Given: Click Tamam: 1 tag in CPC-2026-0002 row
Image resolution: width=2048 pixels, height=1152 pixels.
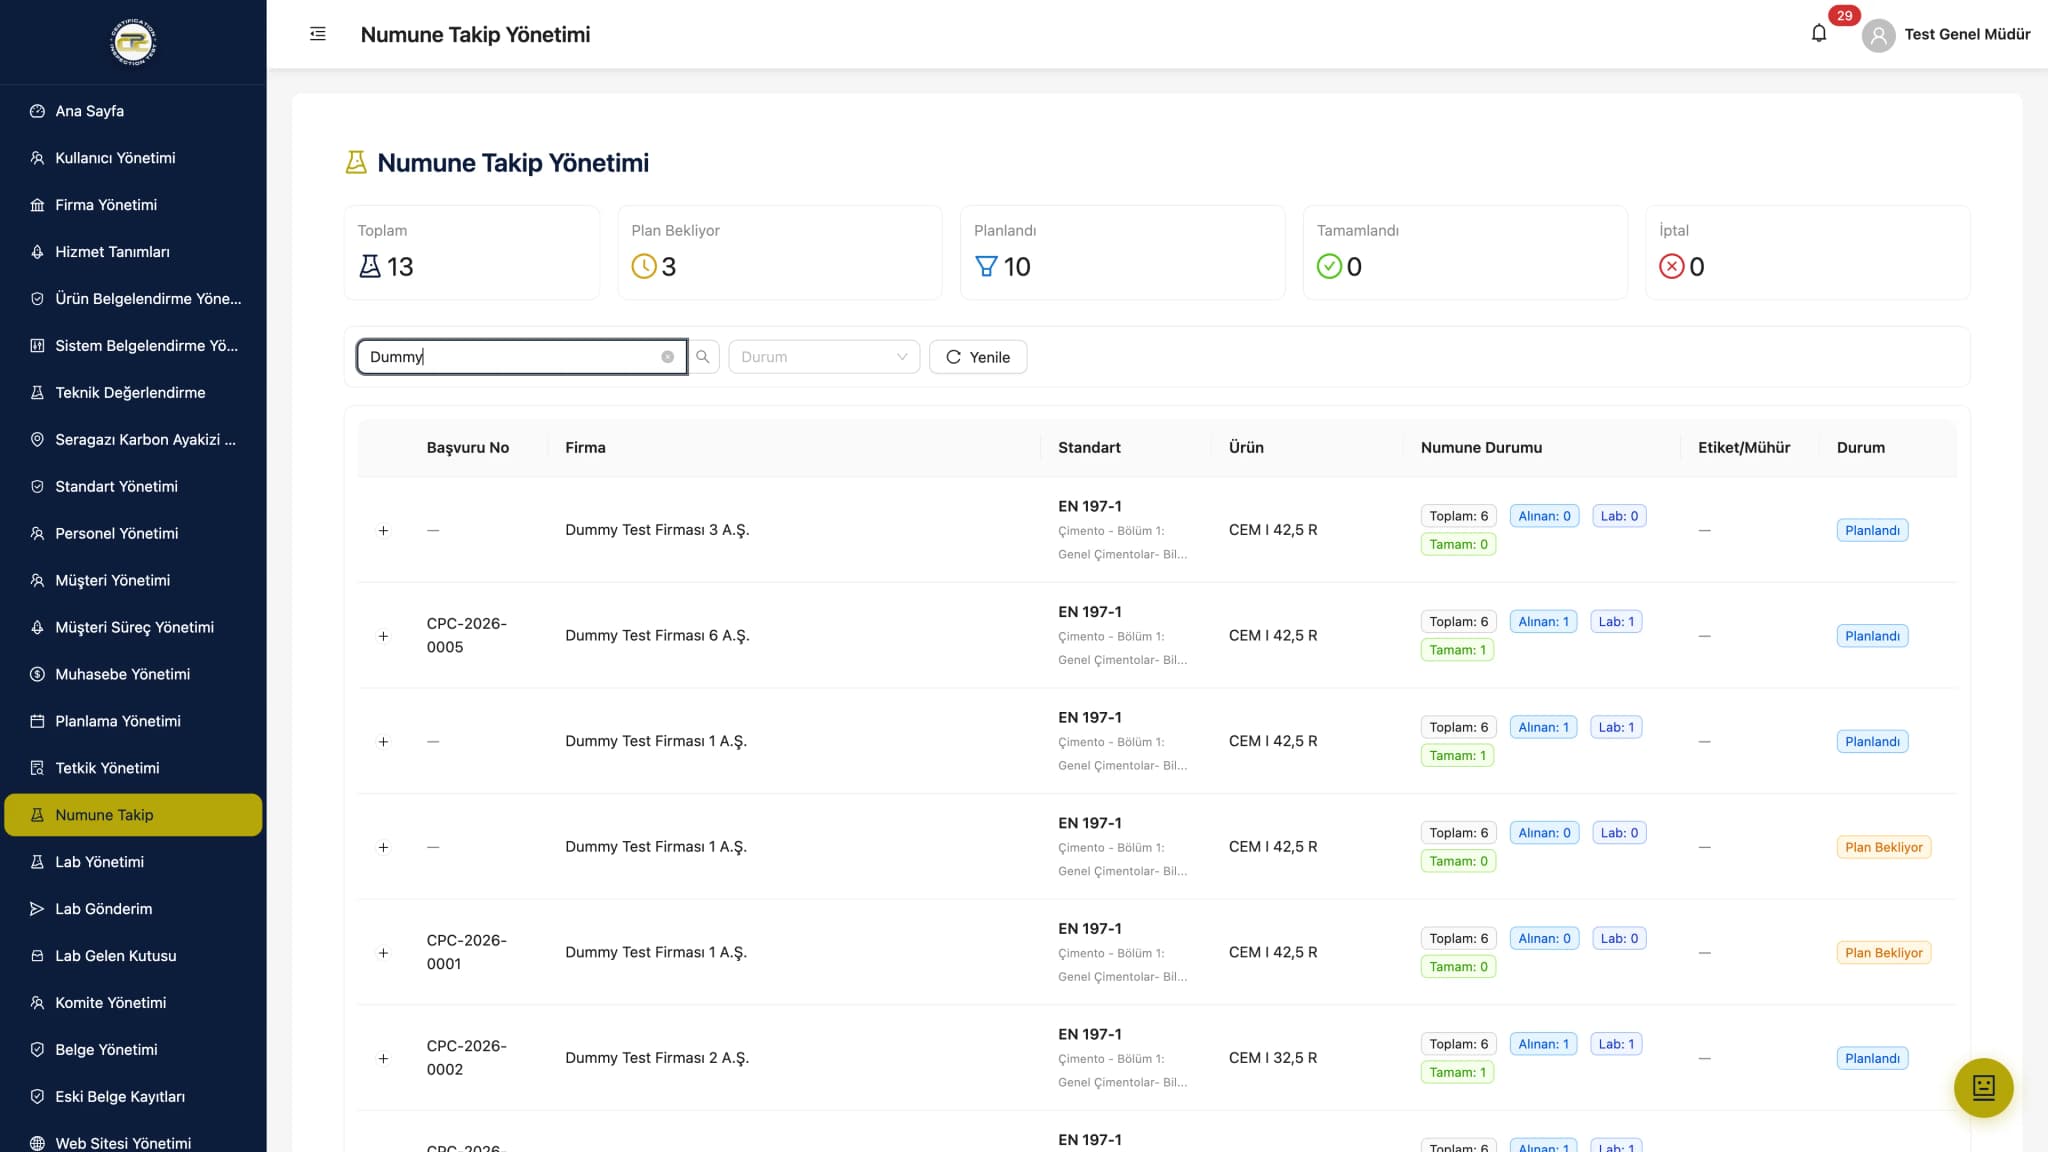Looking at the screenshot, I should point(1457,1072).
